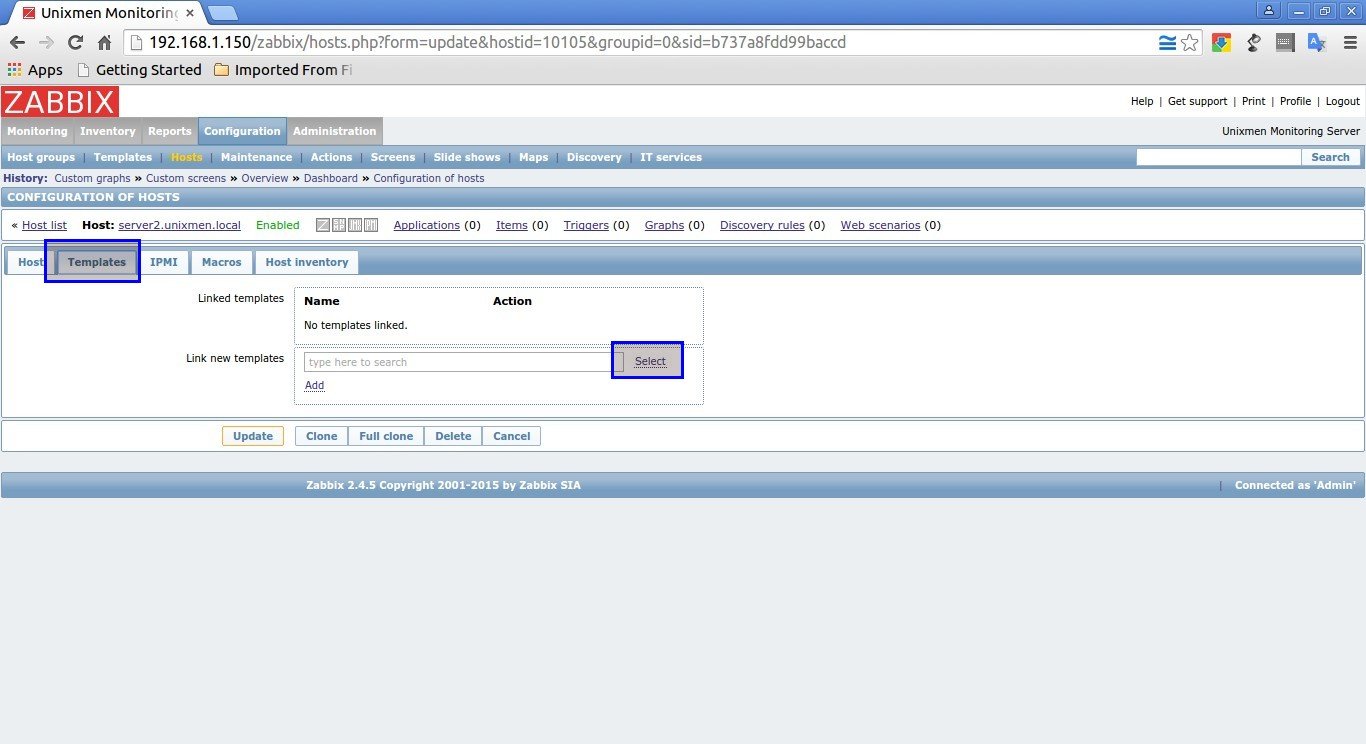Open Overview in history breadcrumb
Viewport: 1366px width, 744px height.
click(x=265, y=178)
